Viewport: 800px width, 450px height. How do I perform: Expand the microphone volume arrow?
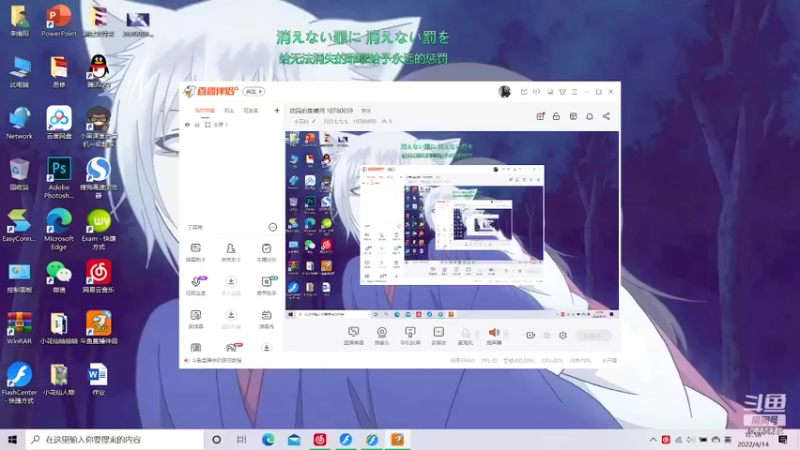[x=477, y=335]
